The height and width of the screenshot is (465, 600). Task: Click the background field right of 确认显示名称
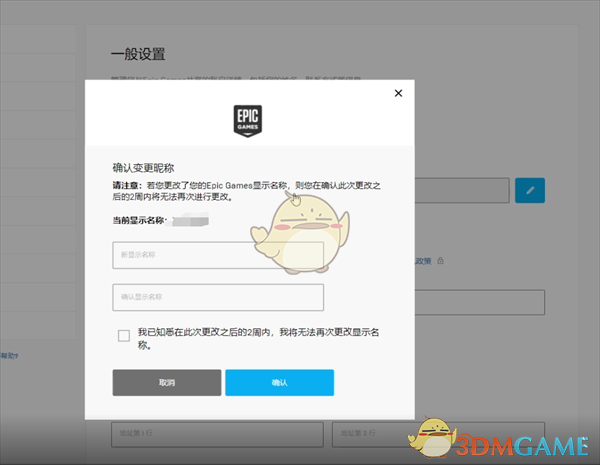coord(480,302)
